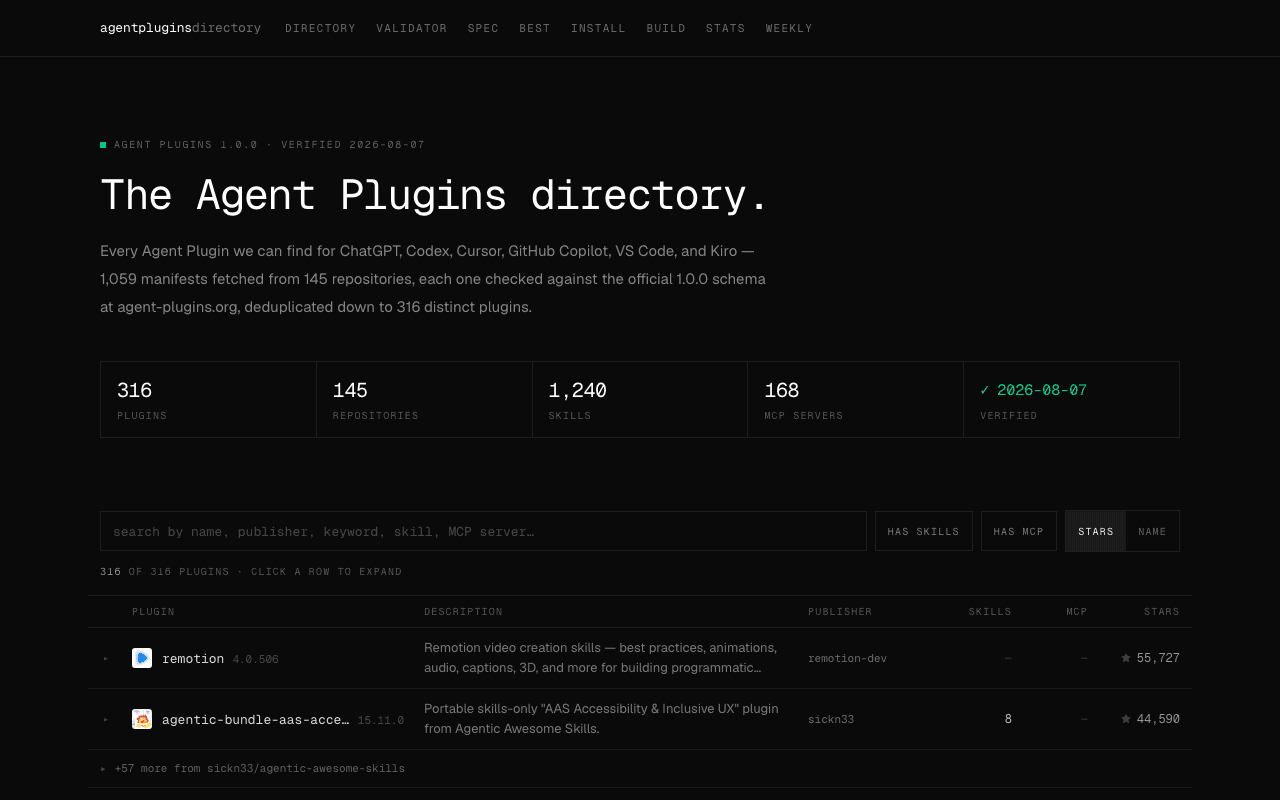Toggle the HAS MCP filter
This screenshot has width=1280, height=800.
click(x=1018, y=531)
